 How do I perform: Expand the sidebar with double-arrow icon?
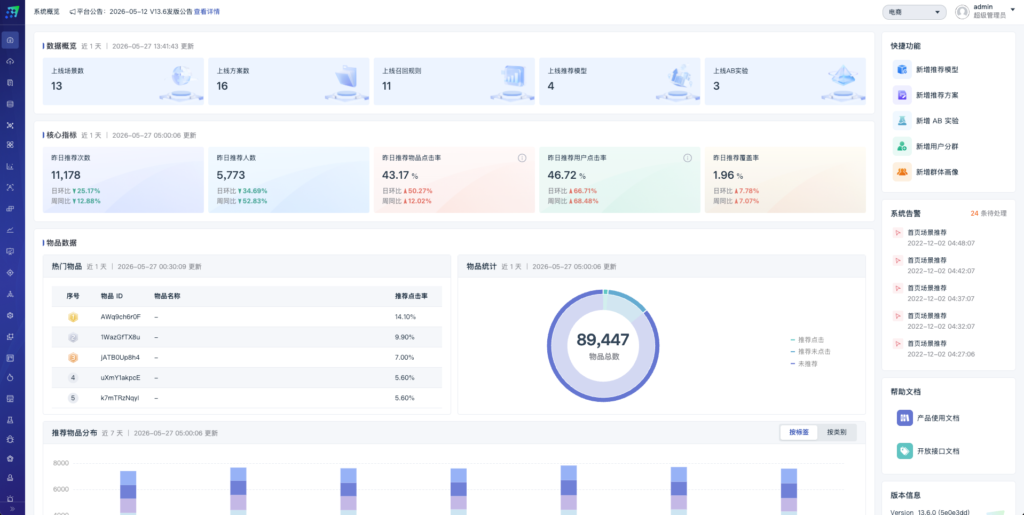[x=10, y=508]
